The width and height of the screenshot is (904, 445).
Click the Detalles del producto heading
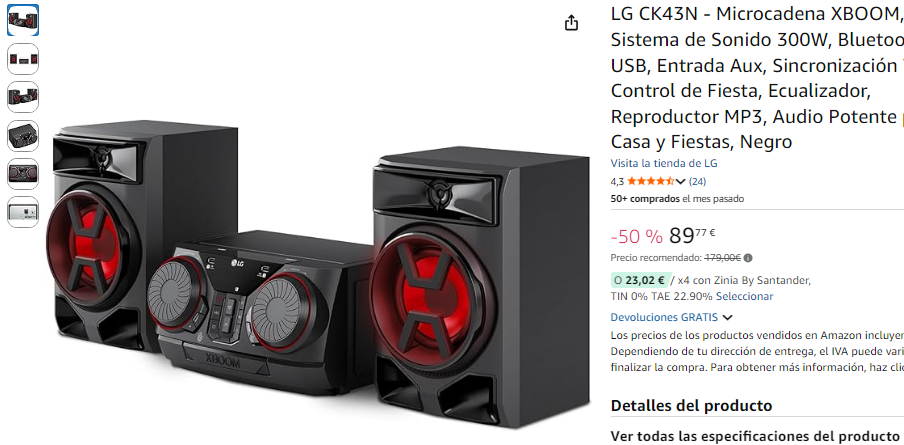691,405
